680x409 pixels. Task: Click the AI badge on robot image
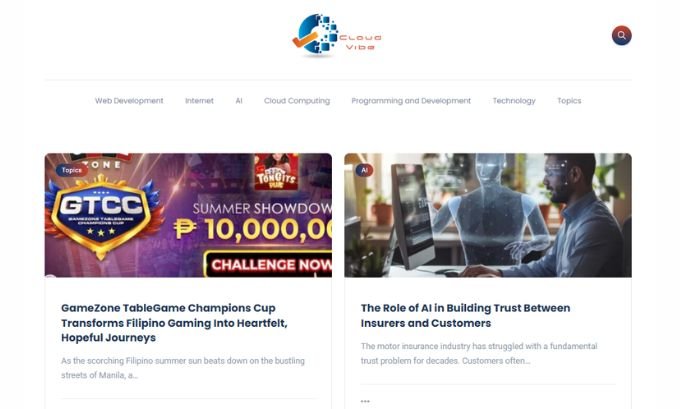point(364,170)
